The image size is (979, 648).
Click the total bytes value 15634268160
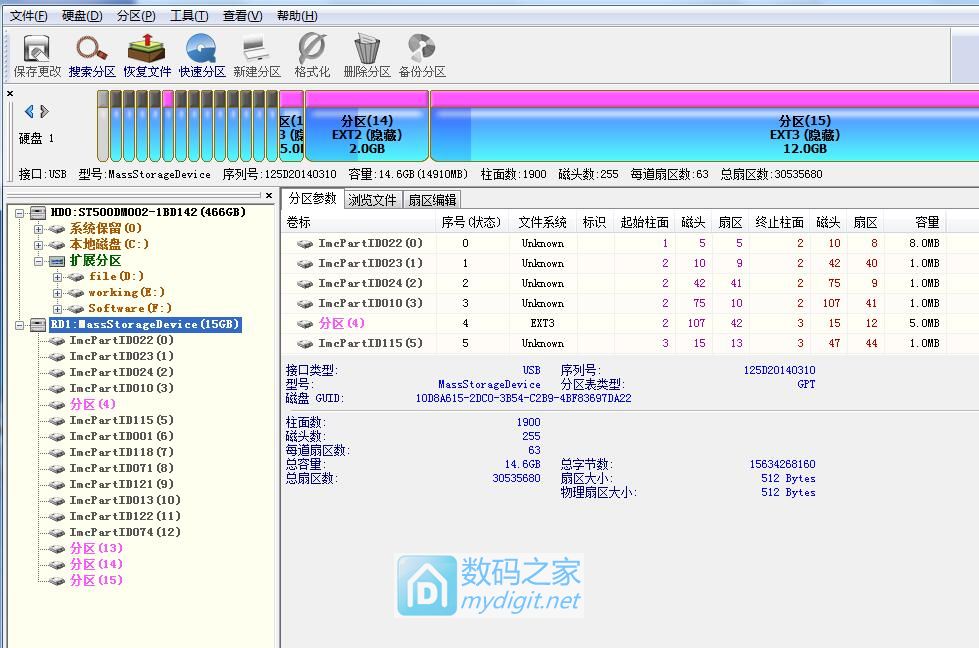coord(782,464)
